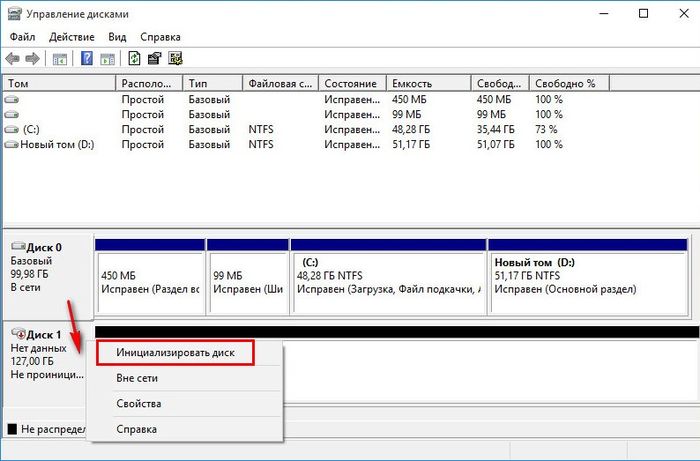This screenshot has width=700, height=461.
Task: Click the drive icon next to (C:)
Action: click(x=12, y=129)
